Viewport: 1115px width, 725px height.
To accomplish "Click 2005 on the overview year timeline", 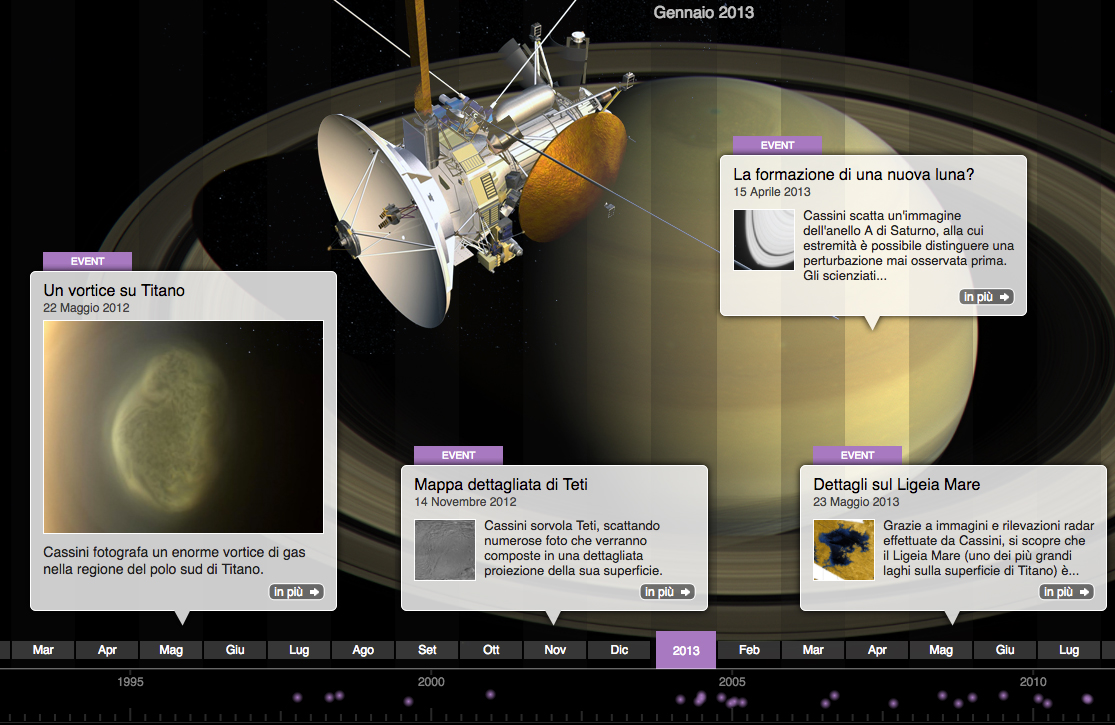I will point(732,682).
